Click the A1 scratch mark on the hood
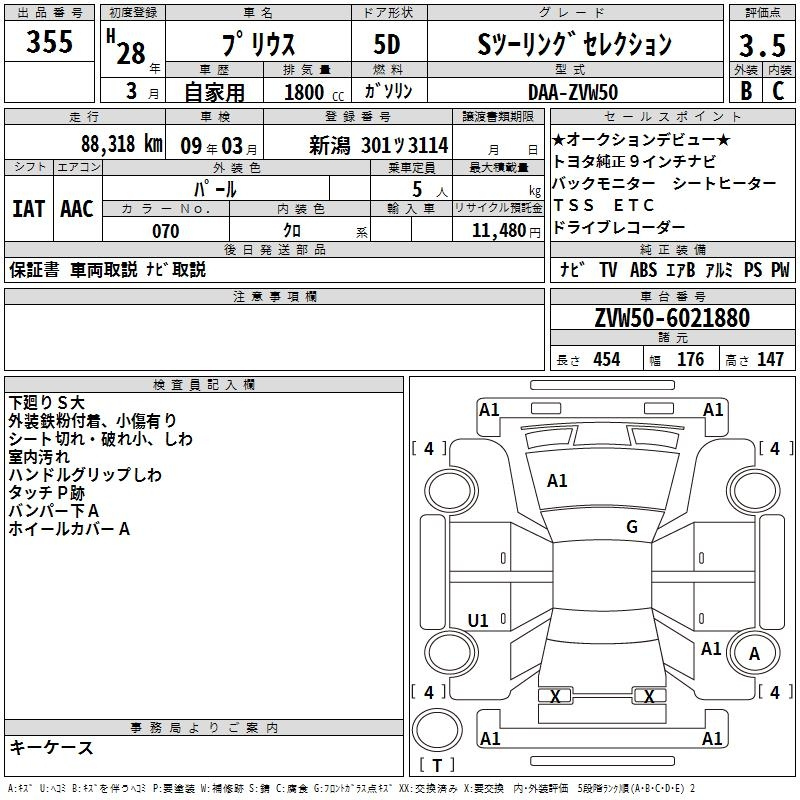 tap(557, 481)
